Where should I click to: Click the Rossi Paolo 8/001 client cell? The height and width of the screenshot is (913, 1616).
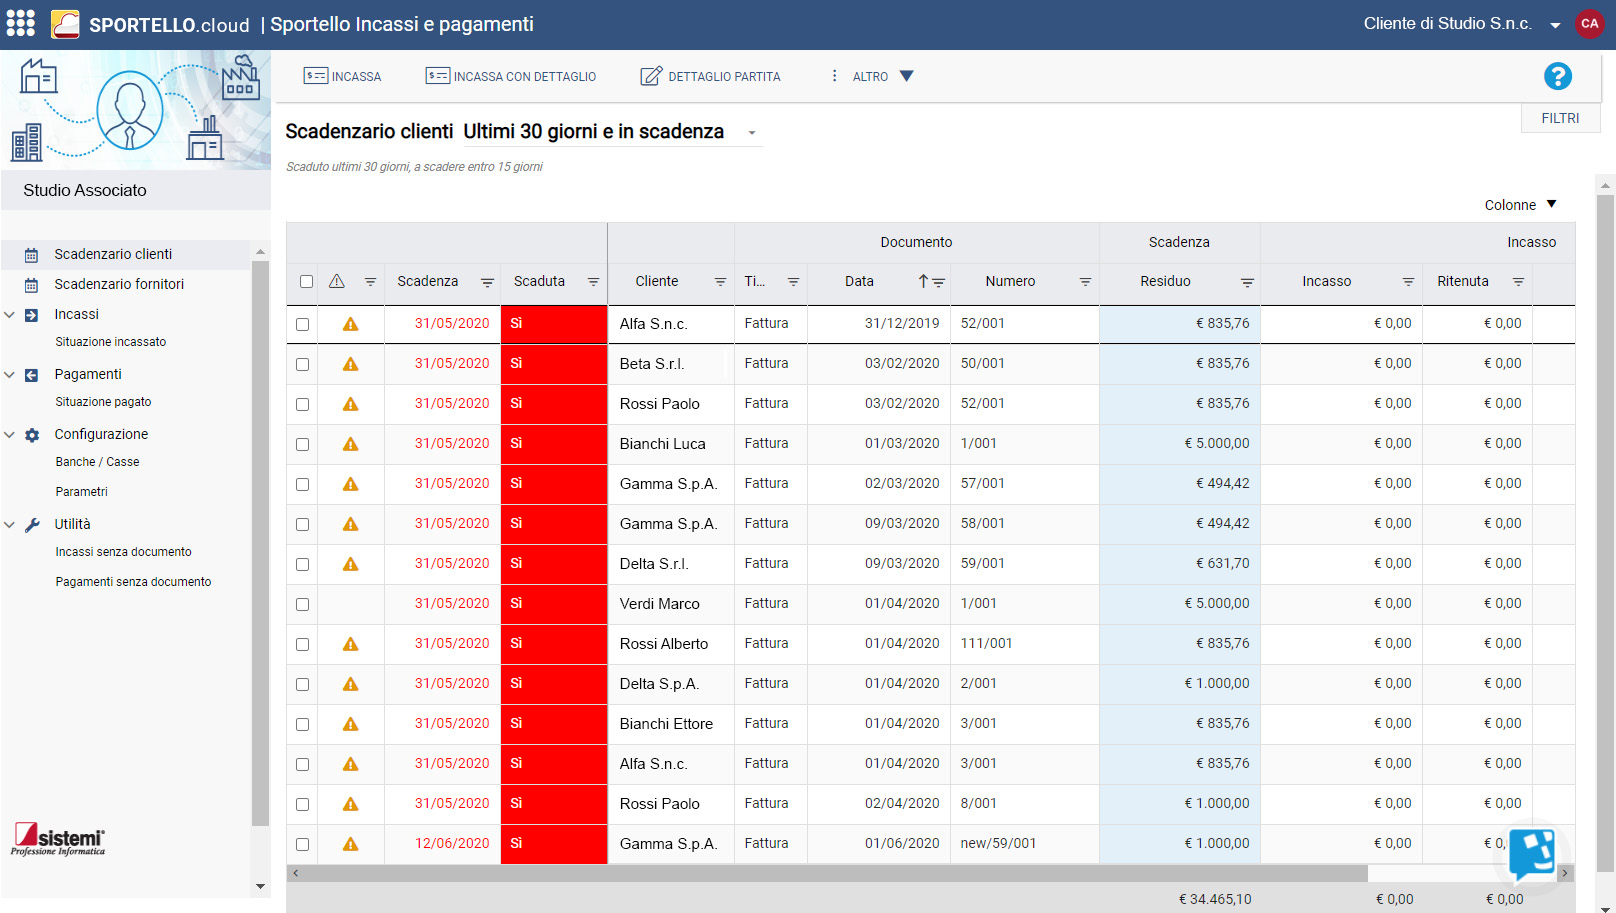pos(670,804)
